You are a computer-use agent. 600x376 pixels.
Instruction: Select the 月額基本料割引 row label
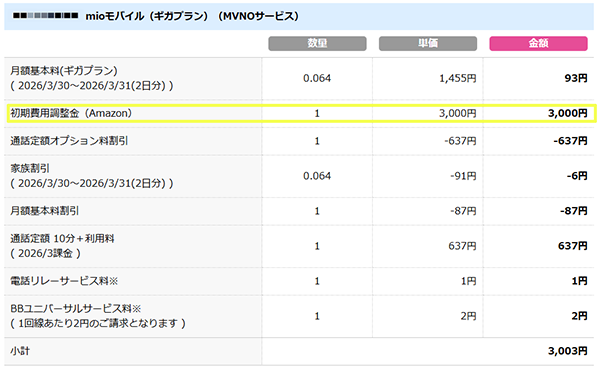[x=44, y=211]
